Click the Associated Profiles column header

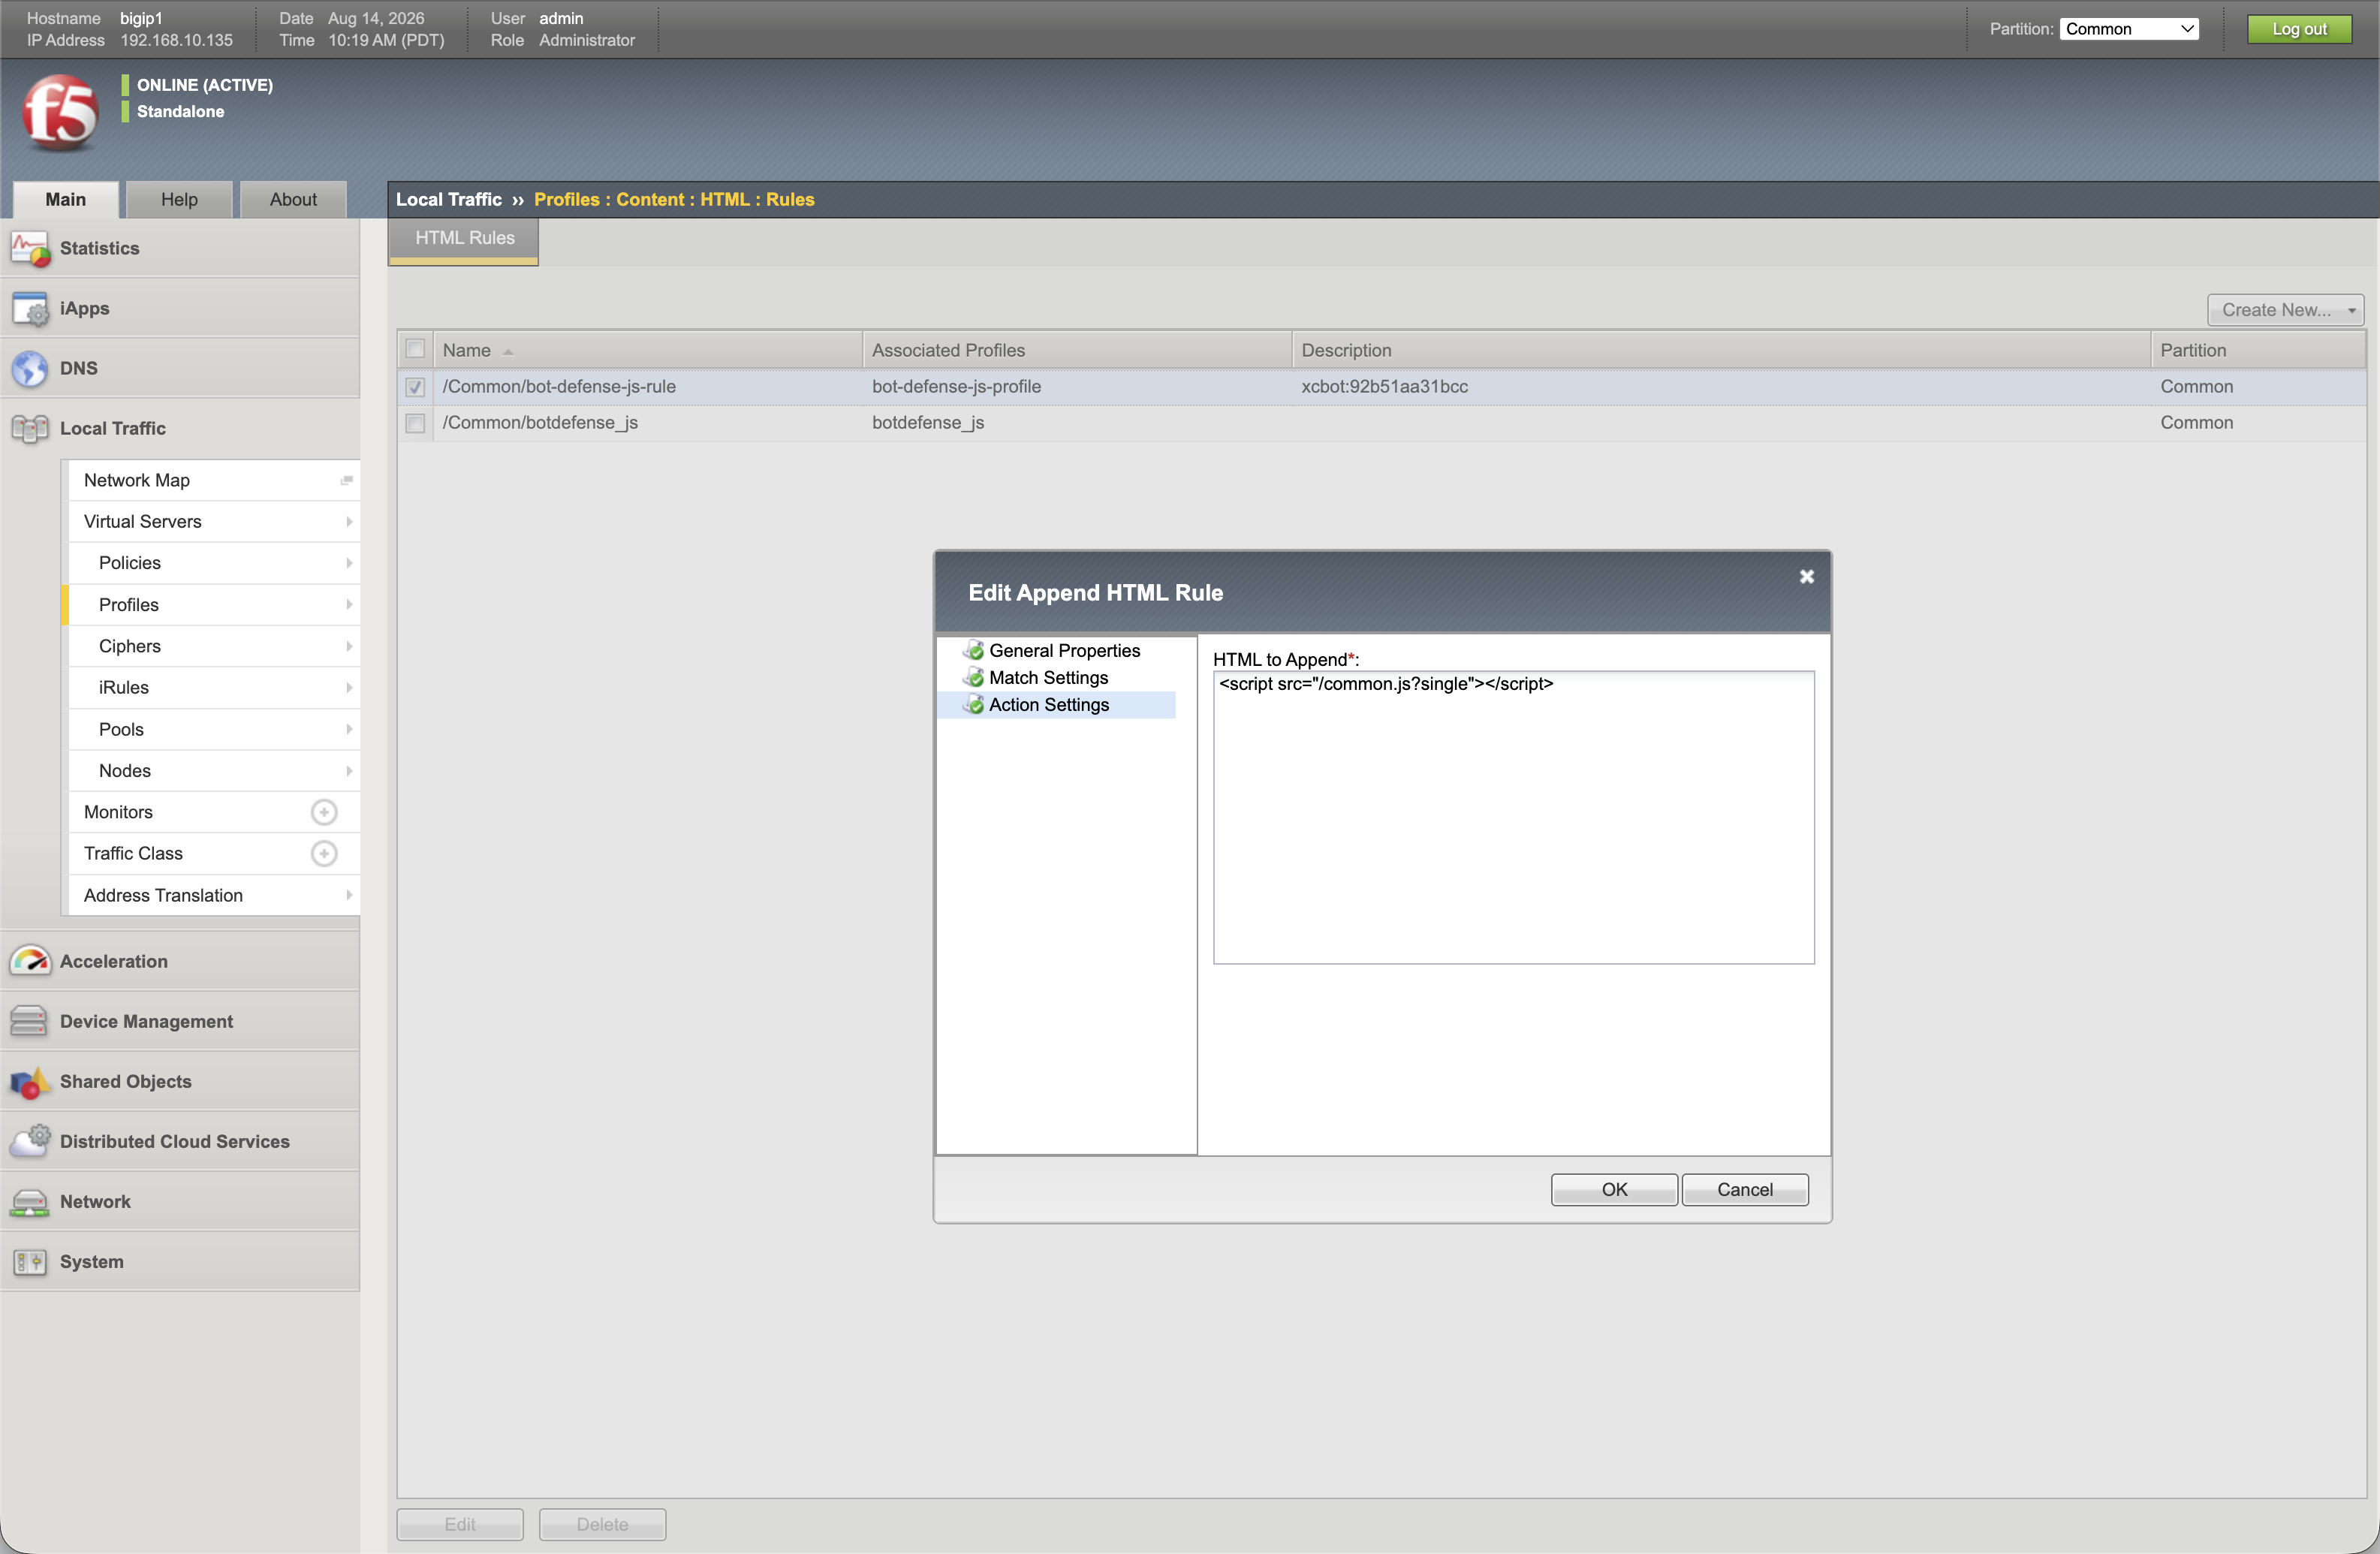1077,350
